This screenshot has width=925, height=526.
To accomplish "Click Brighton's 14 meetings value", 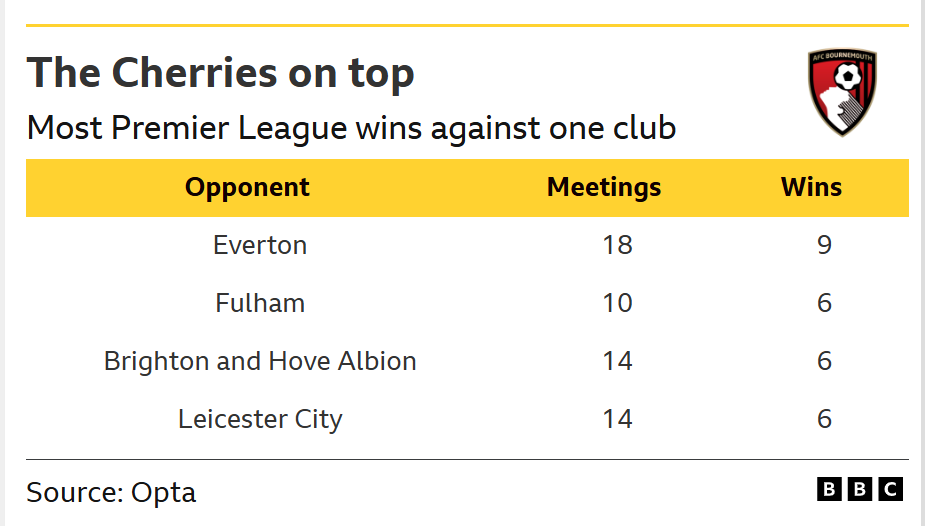I will click(617, 361).
